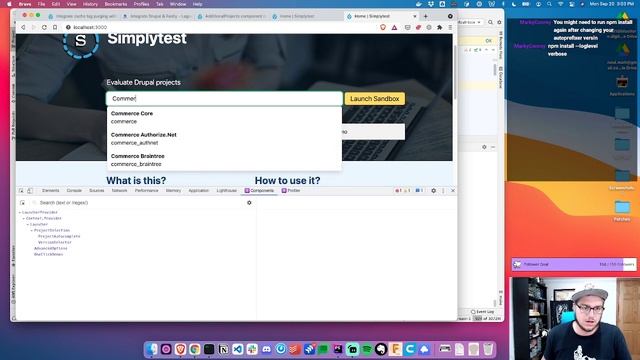This screenshot has height=360, width=640.
Task: Select the React component picker icon by search
Action: [22, 202]
